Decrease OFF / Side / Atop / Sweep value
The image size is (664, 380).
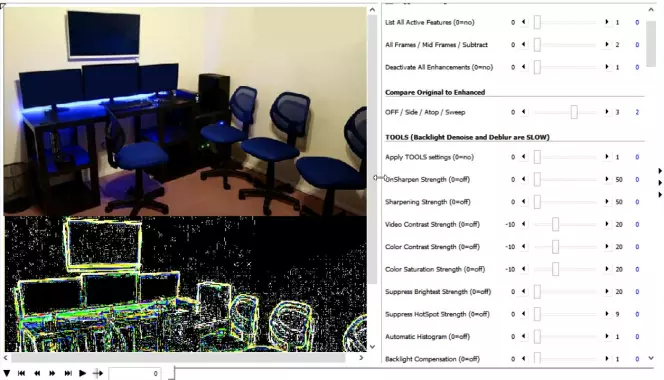coord(524,112)
